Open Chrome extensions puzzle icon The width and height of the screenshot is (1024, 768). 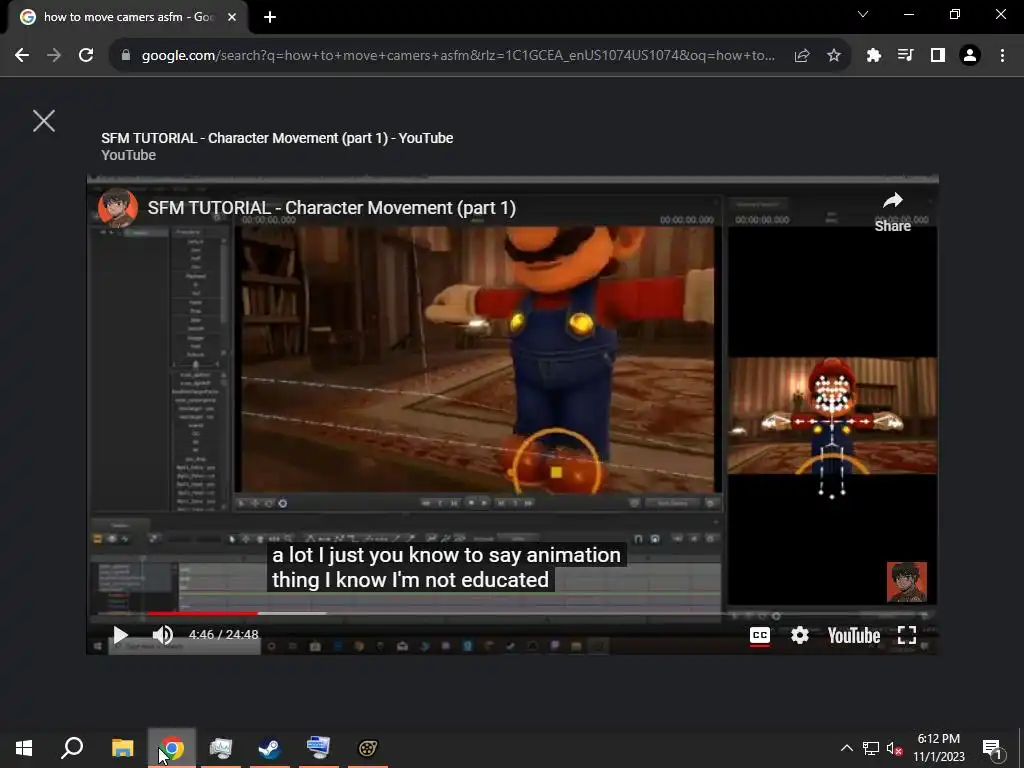tap(874, 56)
